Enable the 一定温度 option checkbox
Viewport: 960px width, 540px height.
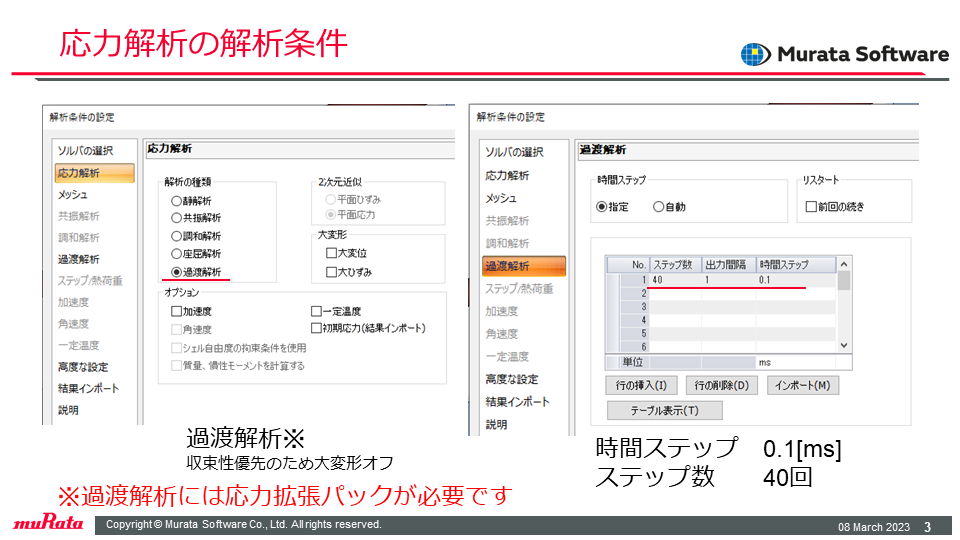pos(317,311)
